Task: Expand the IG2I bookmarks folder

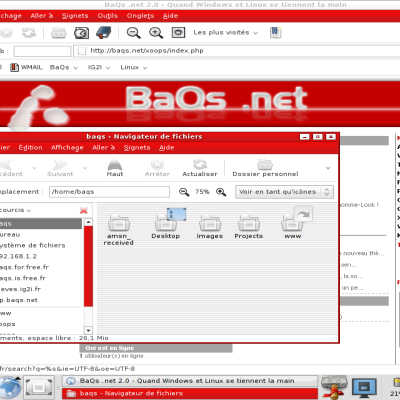Action: tap(99, 67)
